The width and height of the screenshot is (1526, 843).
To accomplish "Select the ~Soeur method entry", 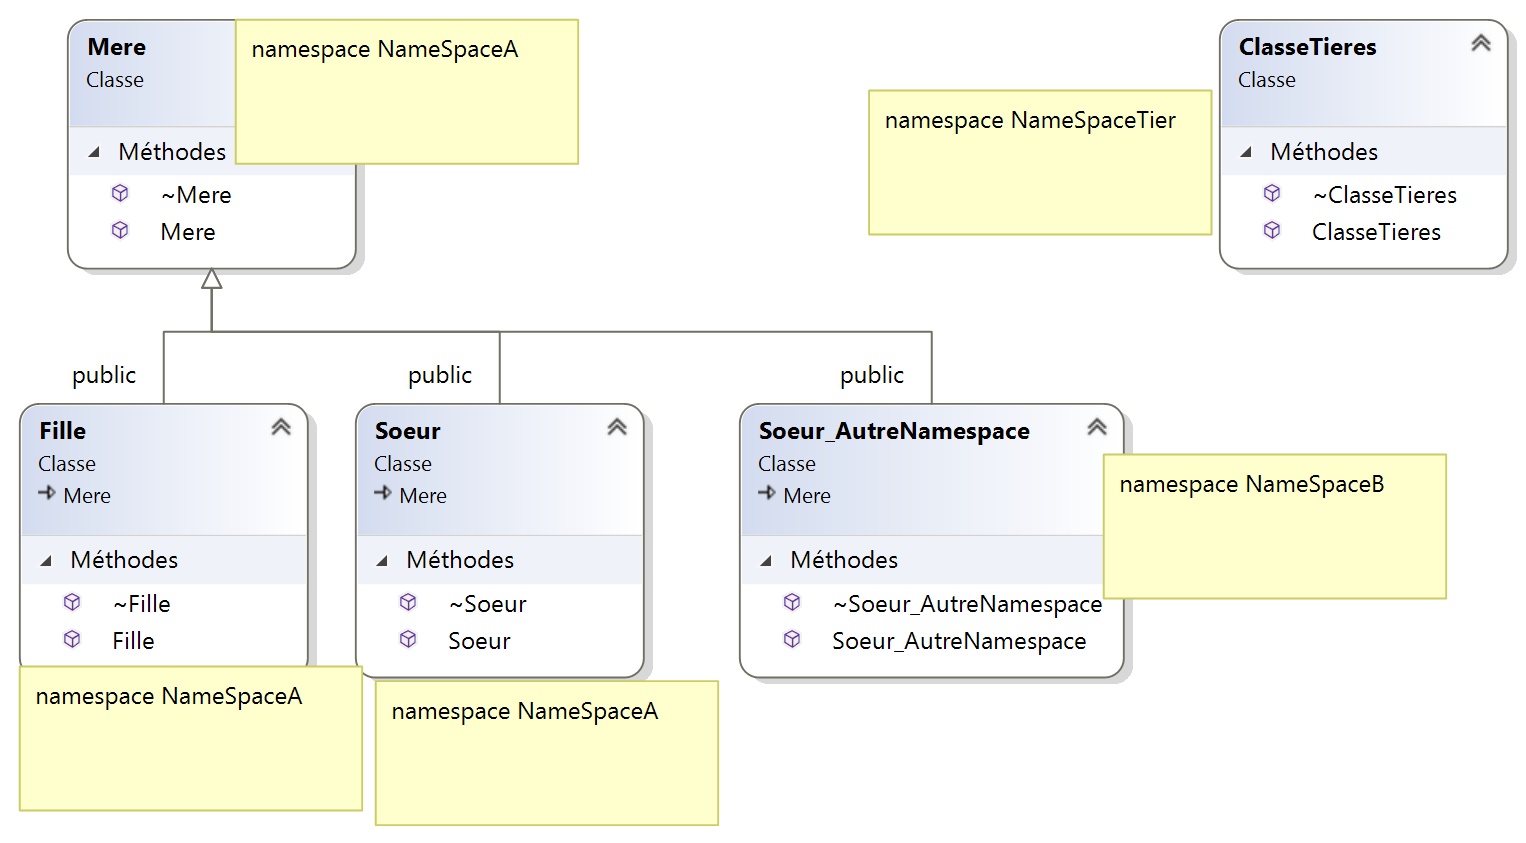I will tap(488, 604).
